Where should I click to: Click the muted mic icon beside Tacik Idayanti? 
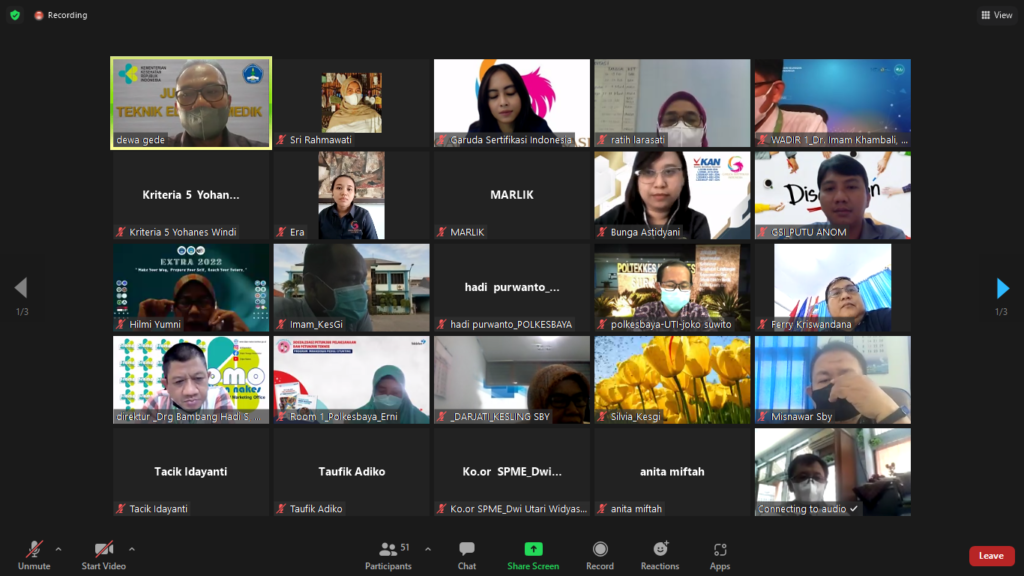pos(121,509)
